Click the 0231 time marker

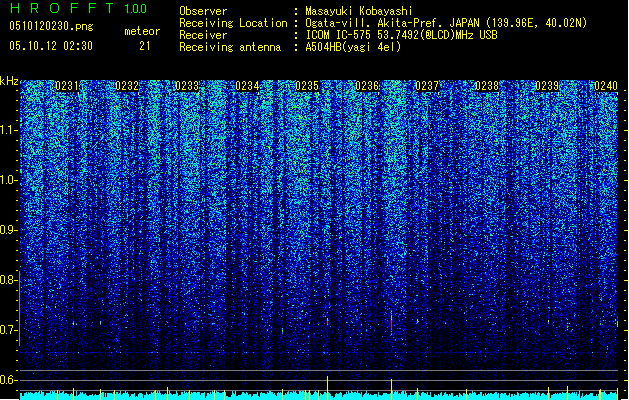pyautogui.click(x=67, y=86)
